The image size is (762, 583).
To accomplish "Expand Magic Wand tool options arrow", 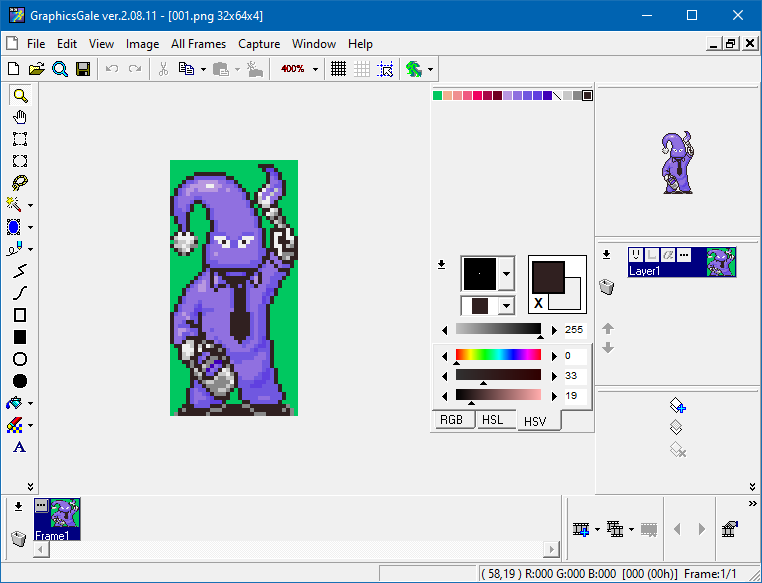I will (x=31, y=206).
